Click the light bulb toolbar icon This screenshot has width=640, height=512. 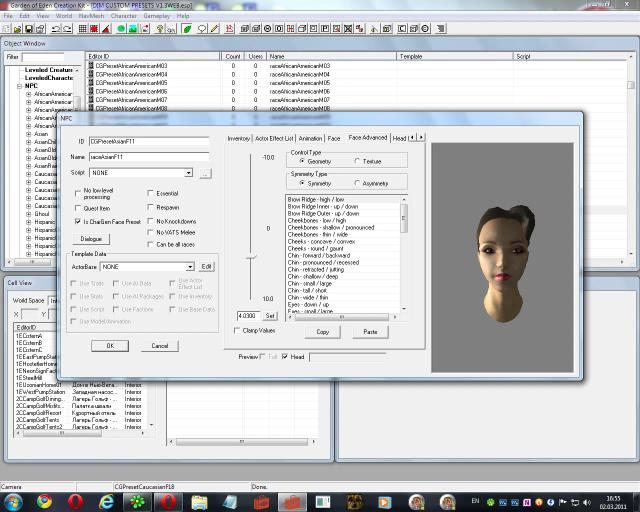pyautogui.click(x=160, y=29)
